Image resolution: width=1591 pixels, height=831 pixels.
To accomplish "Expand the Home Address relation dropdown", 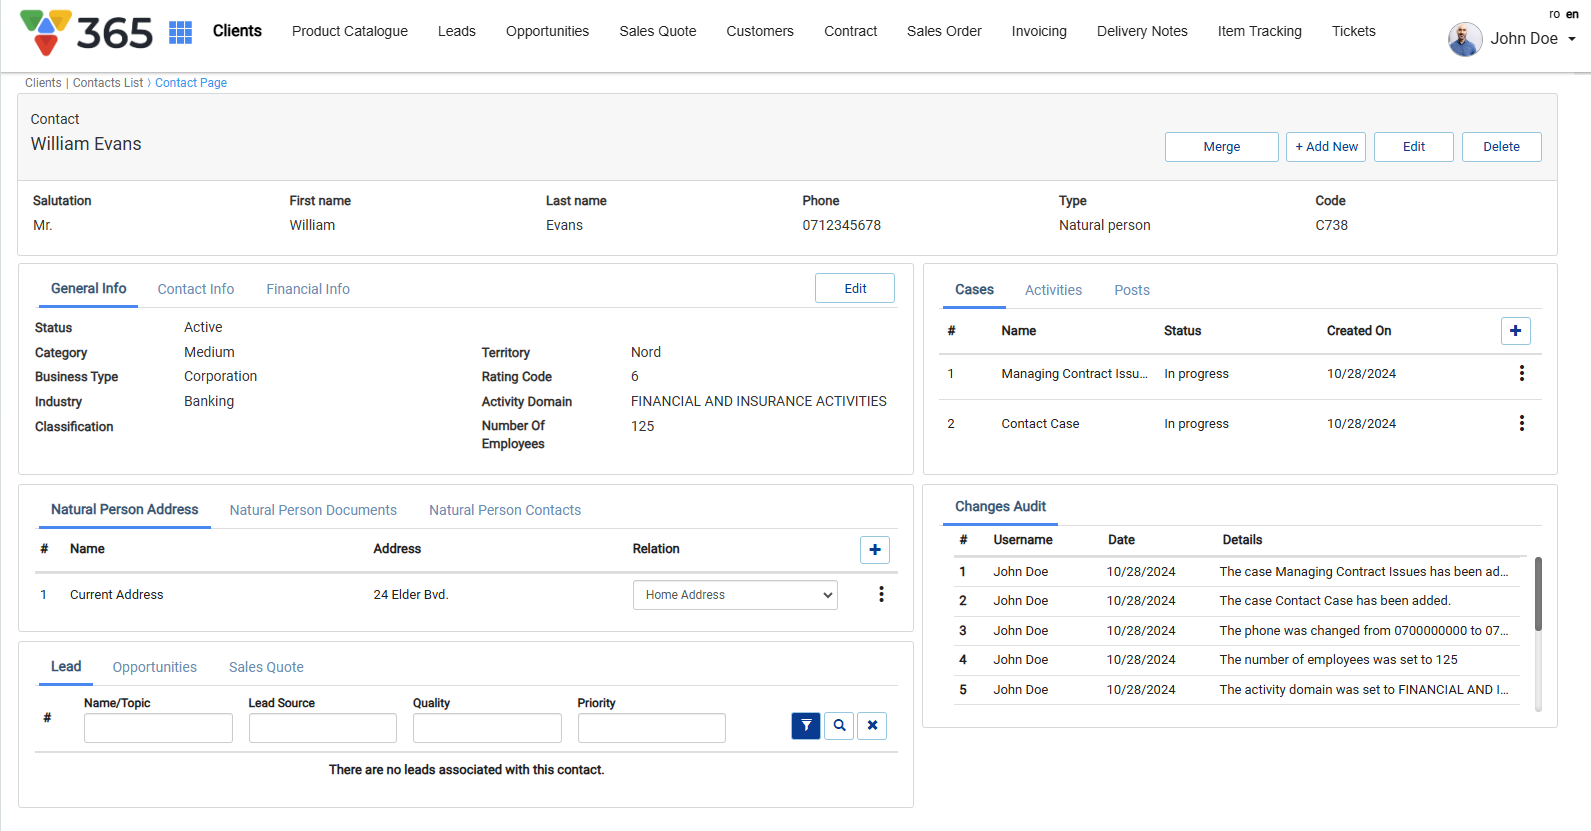I will [x=735, y=595].
